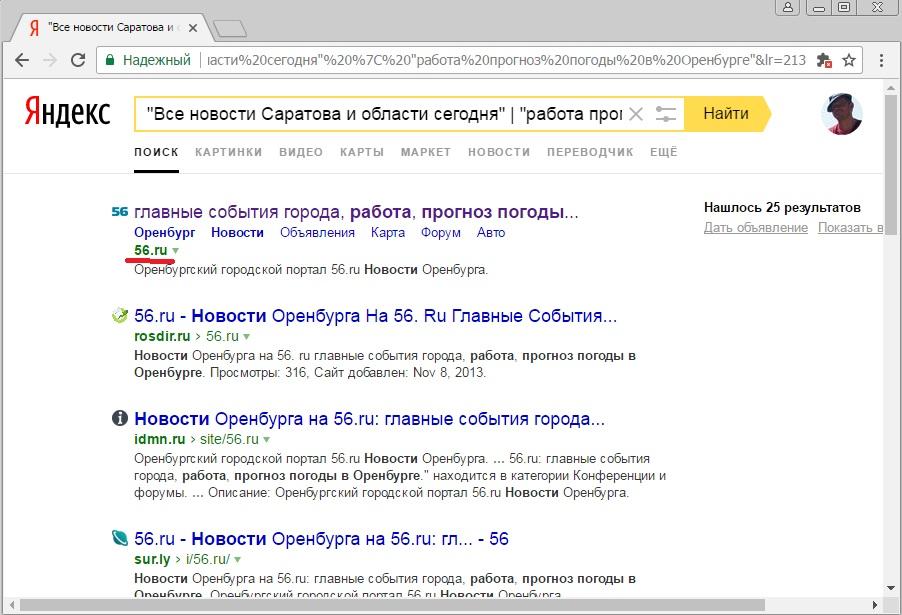This screenshot has width=902, height=615.
Task: Open Chrome three-dot menu
Action: (x=880, y=60)
